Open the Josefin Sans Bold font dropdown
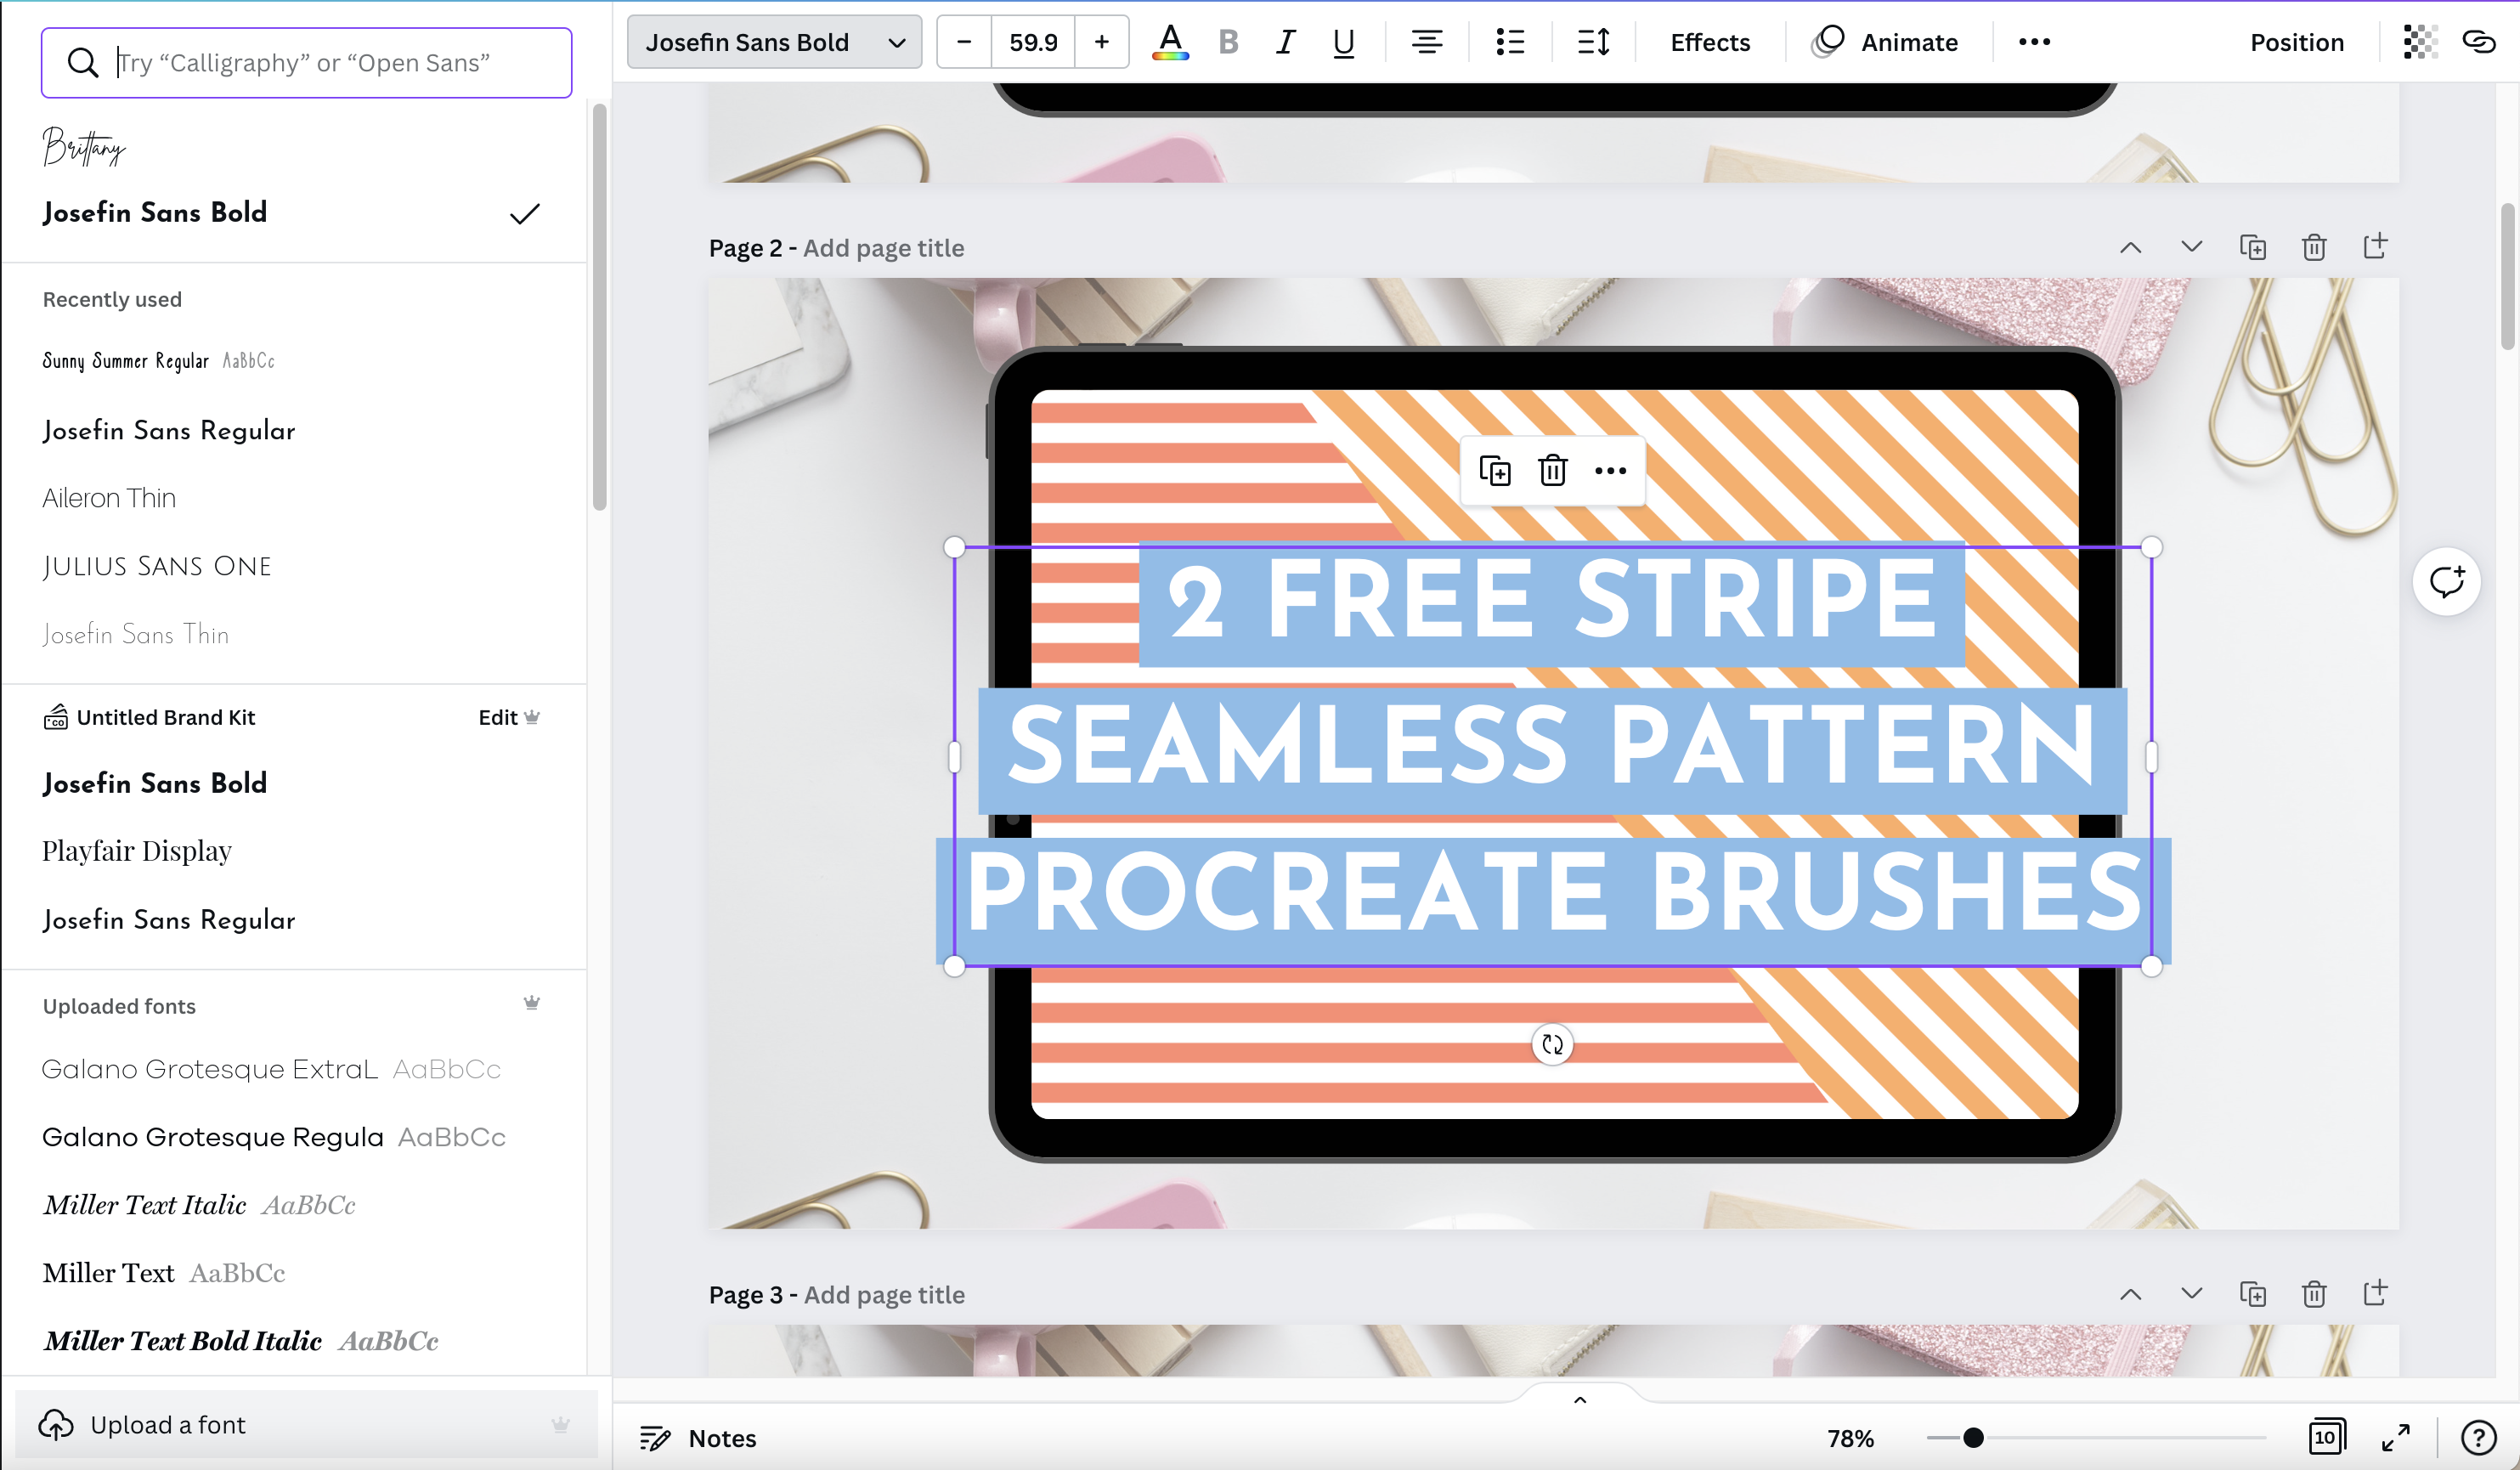 click(774, 42)
